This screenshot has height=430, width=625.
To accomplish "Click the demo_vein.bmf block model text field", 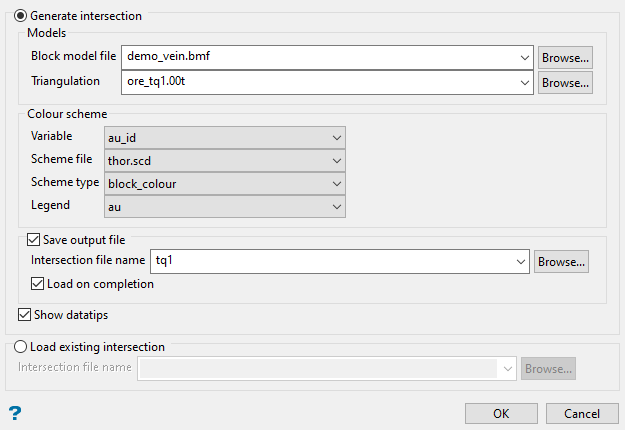I will [320, 57].
